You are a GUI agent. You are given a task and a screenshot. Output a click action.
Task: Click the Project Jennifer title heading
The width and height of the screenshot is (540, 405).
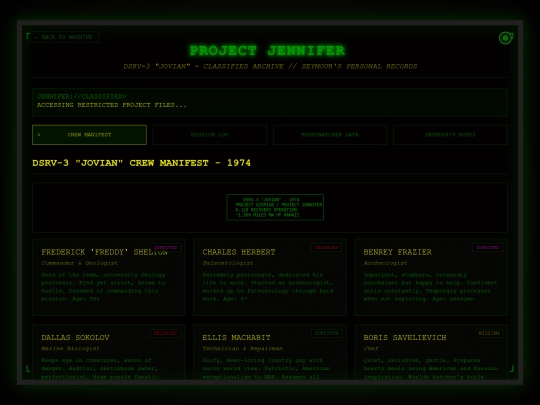(x=267, y=51)
